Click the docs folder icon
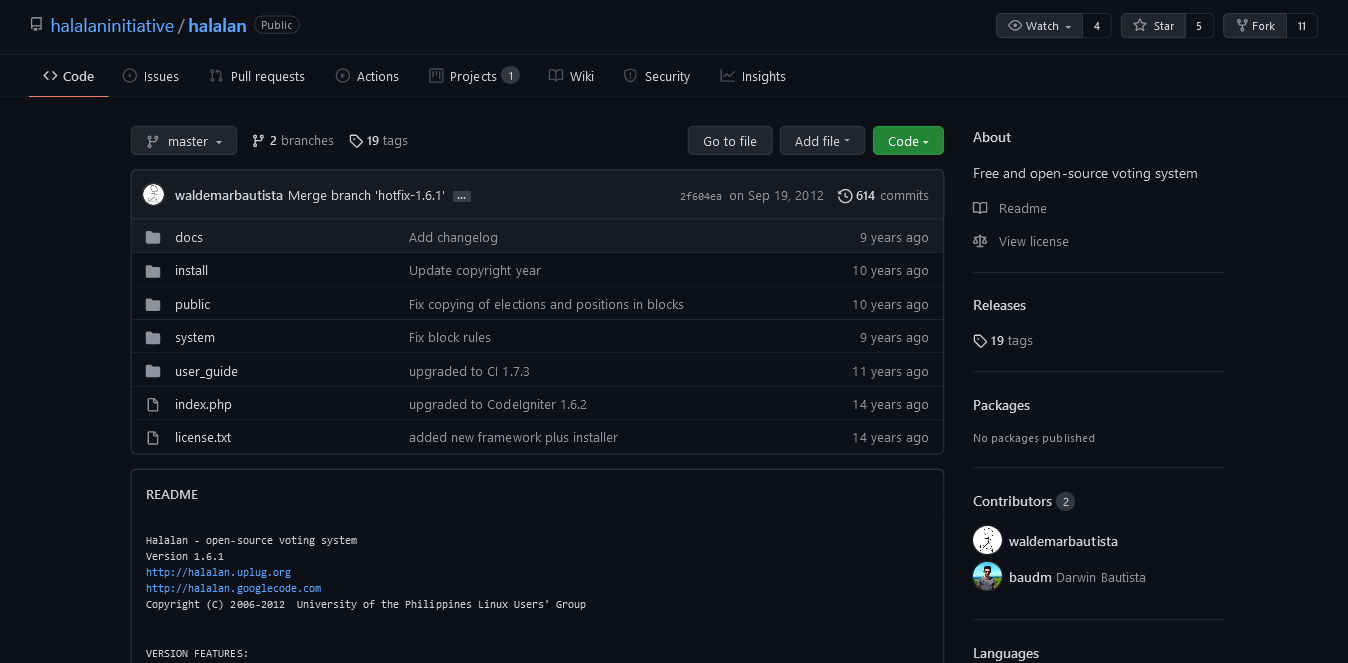The image size is (1348, 663). (153, 237)
